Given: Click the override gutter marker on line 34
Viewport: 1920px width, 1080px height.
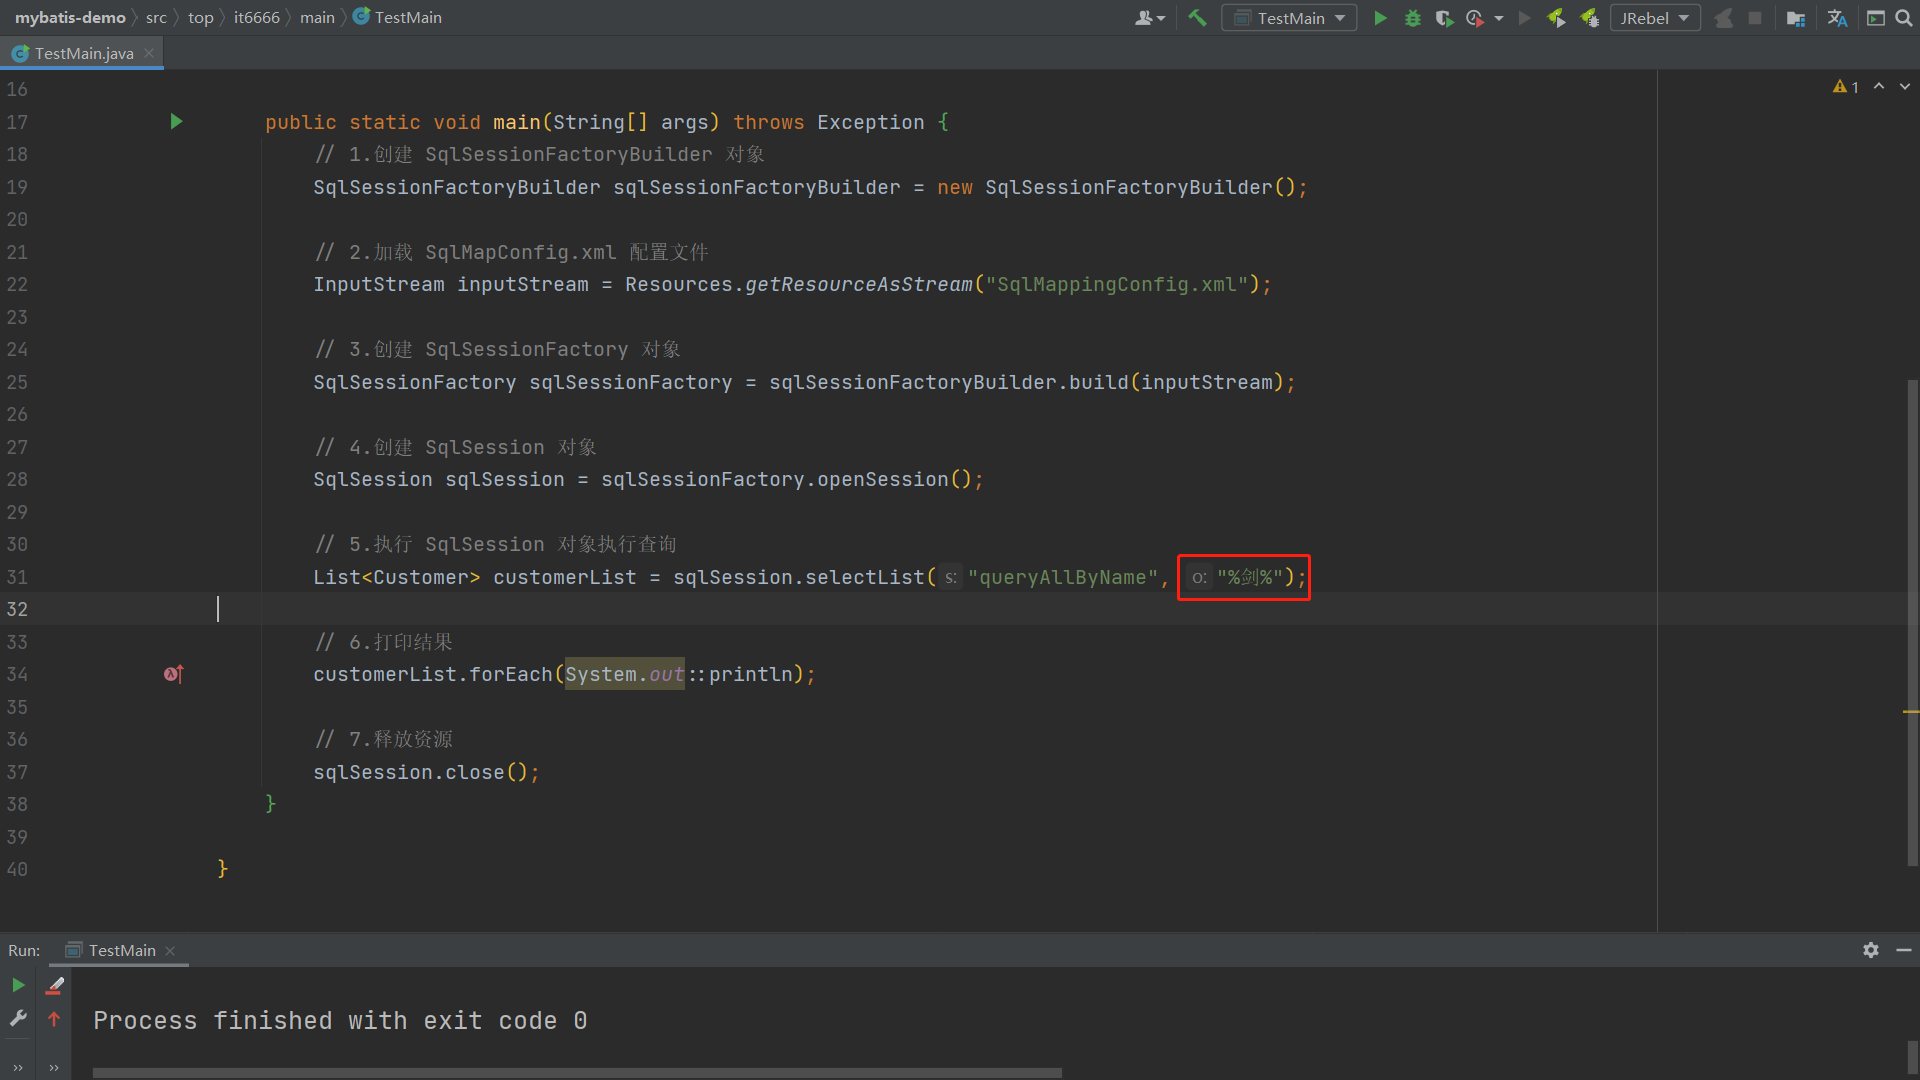Looking at the screenshot, I should point(173,674).
